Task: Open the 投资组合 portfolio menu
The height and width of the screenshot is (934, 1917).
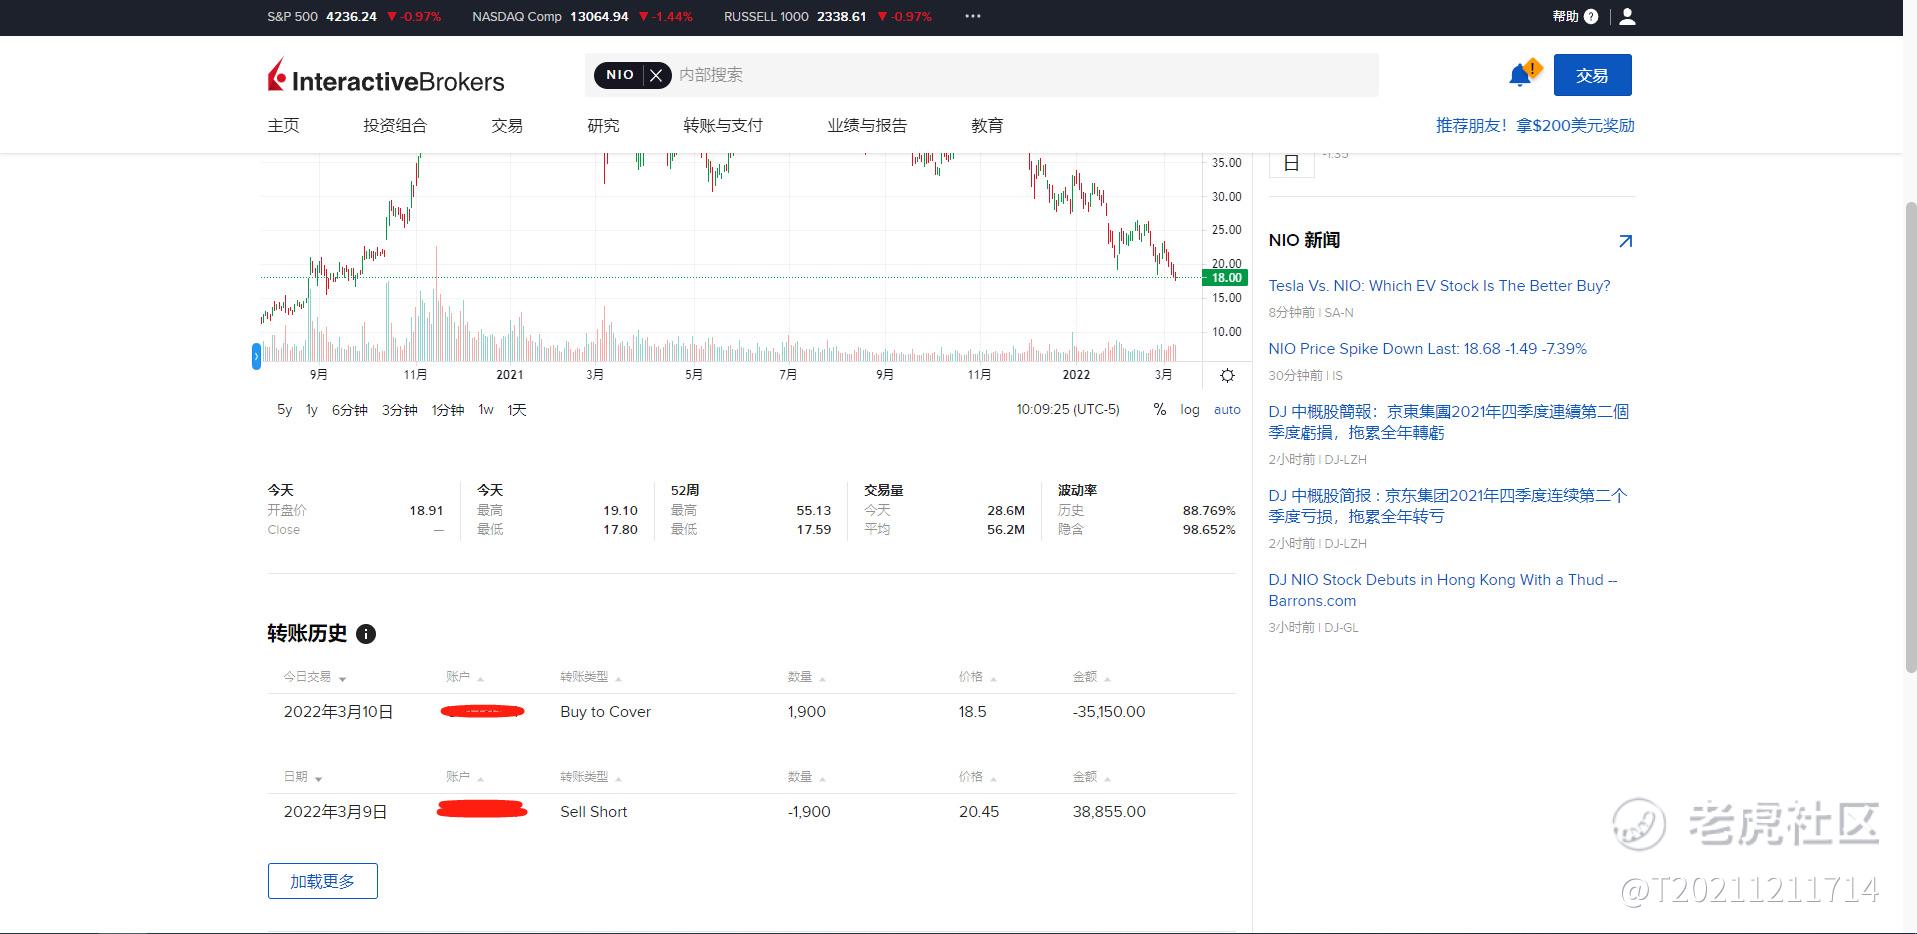Action: coord(395,126)
